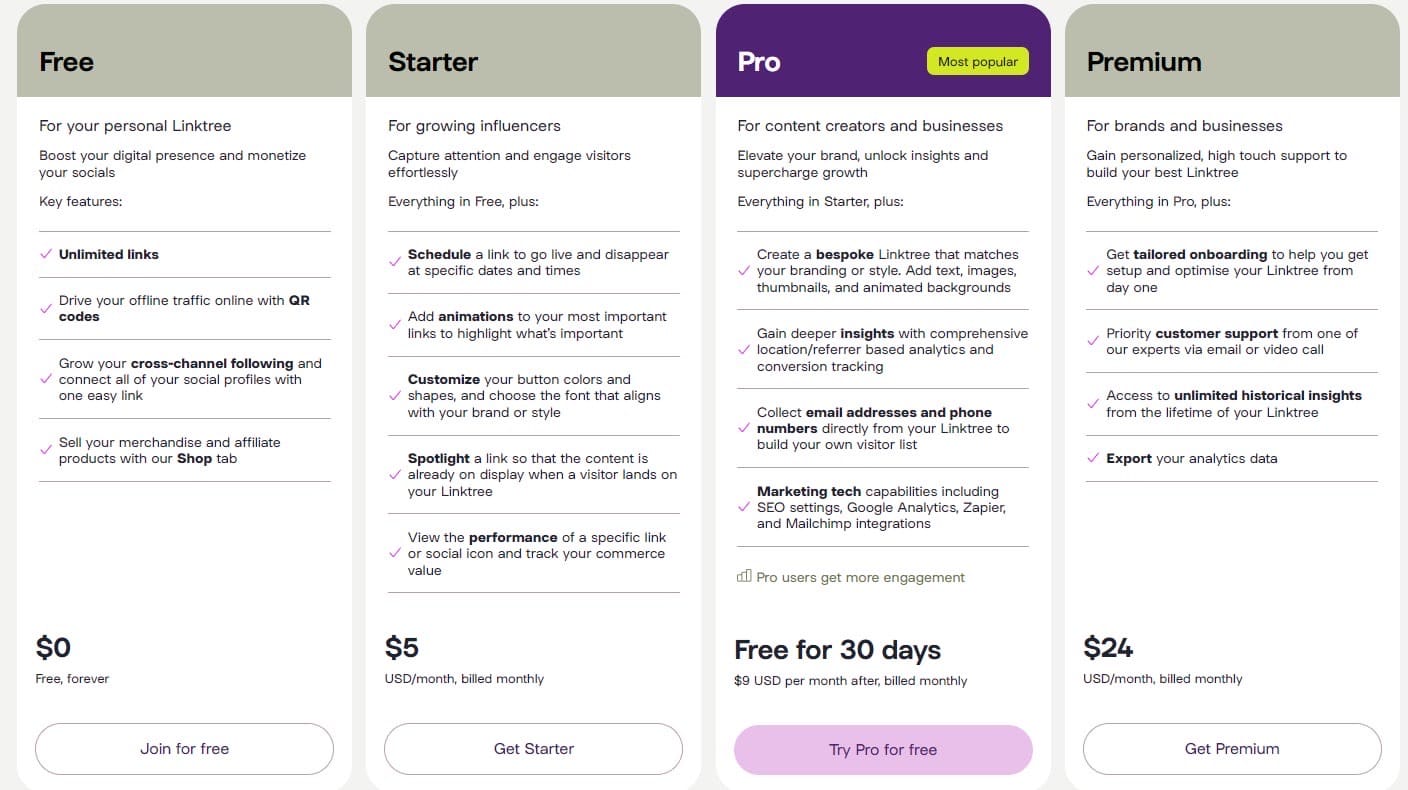Click the "Get Starter" button
Viewport: 1408px width, 790px height.
click(x=533, y=748)
